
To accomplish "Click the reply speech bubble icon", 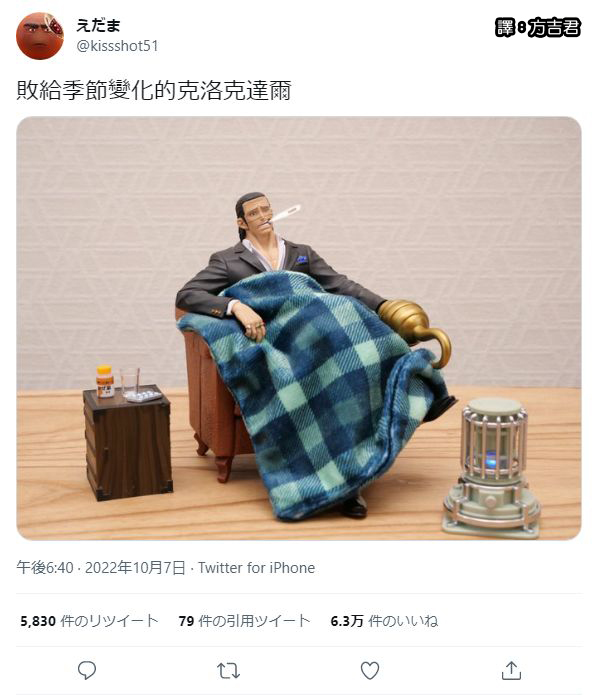I will [87, 670].
